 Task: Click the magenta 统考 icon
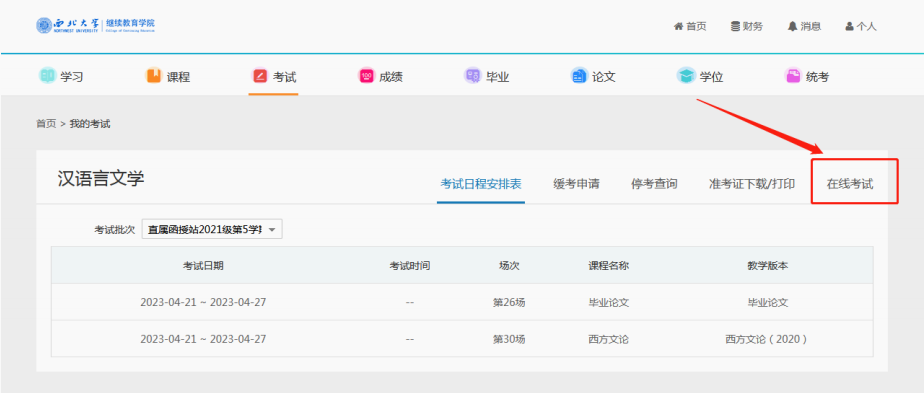click(792, 76)
